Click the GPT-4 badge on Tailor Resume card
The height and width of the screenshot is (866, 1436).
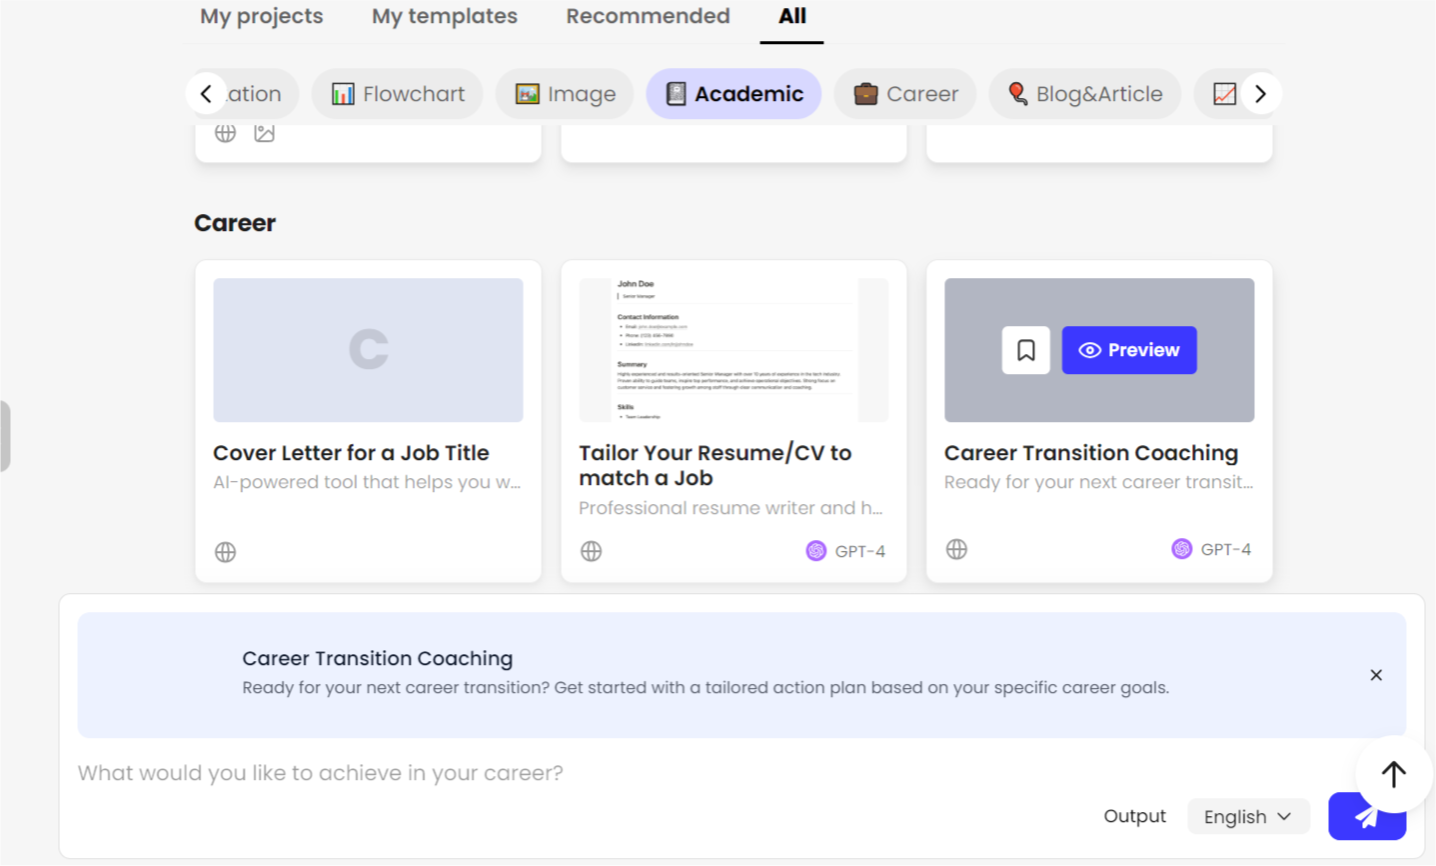(845, 551)
